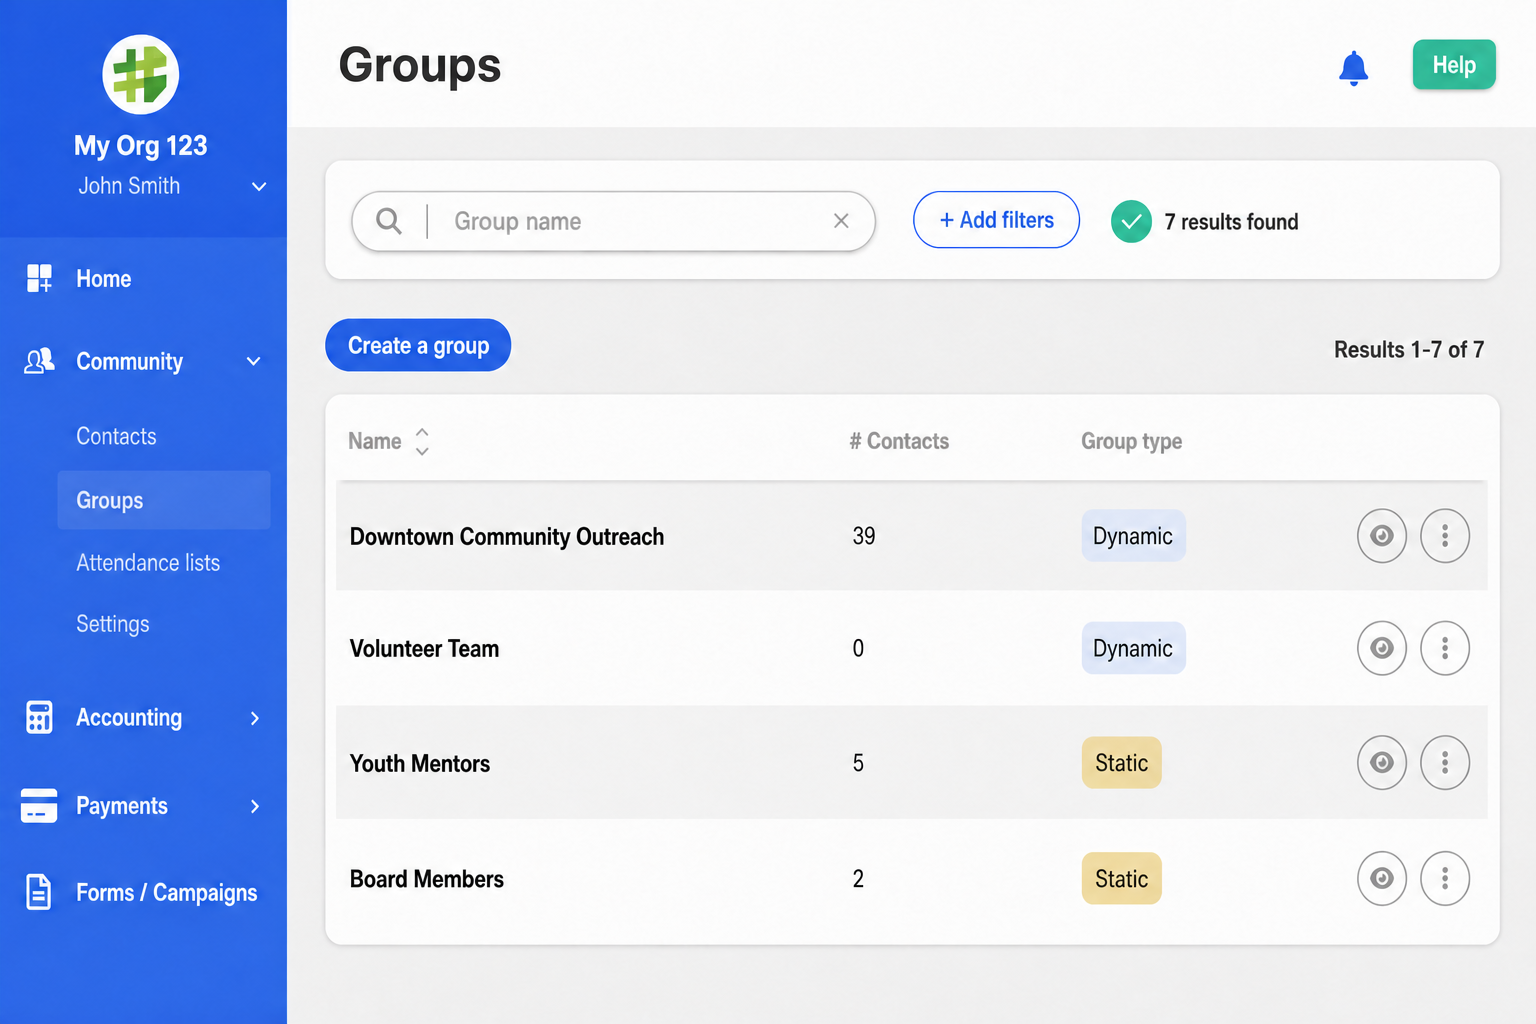Click the Add filters button
This screenshot has width=1536, height=1024.
[996, 220]
